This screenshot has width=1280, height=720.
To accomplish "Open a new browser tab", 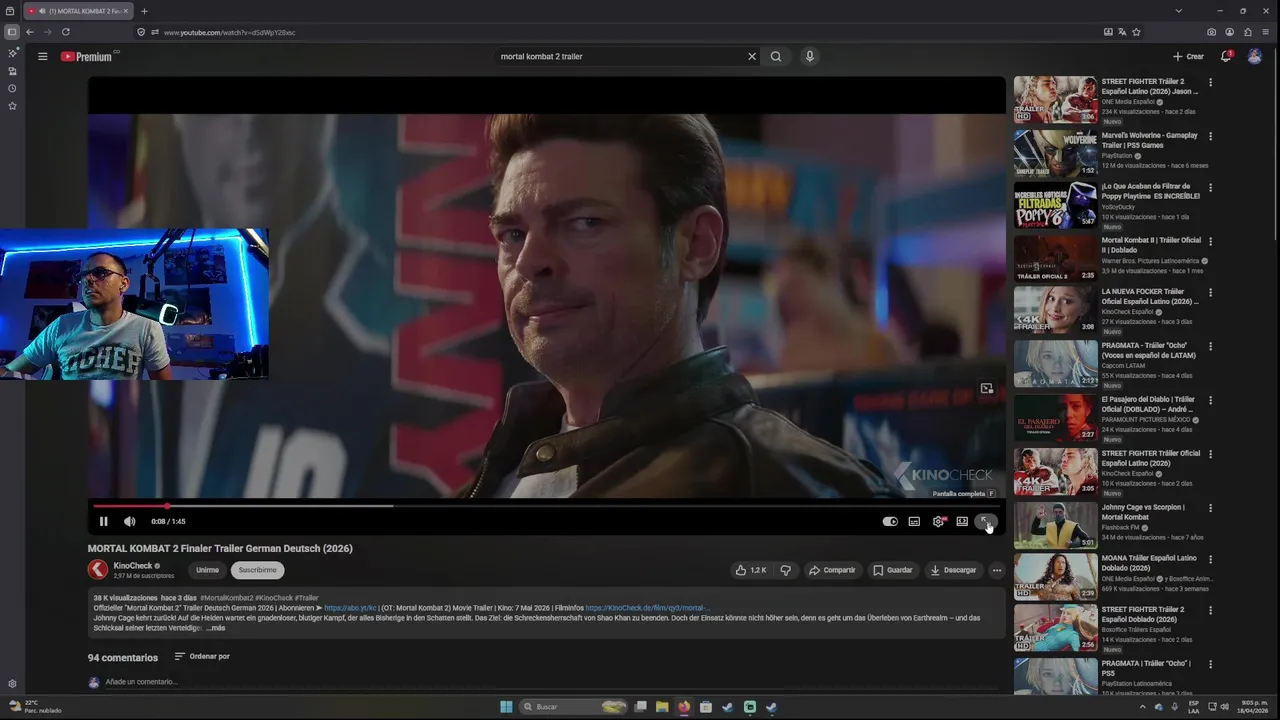I will coord(144,11).
